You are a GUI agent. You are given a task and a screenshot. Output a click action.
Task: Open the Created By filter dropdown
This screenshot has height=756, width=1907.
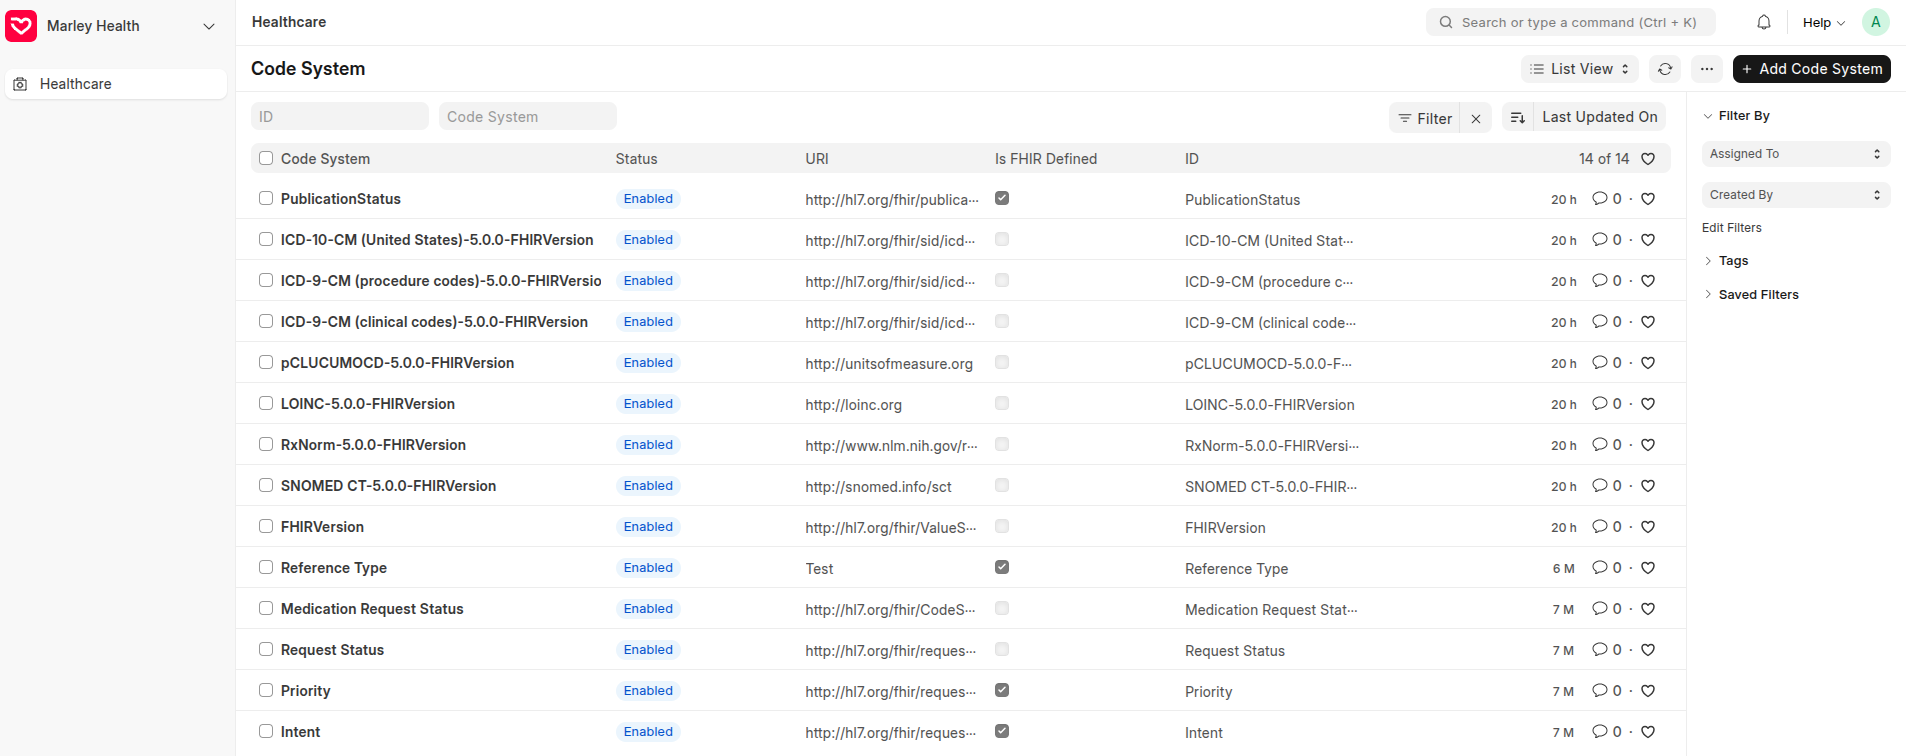1796,195
